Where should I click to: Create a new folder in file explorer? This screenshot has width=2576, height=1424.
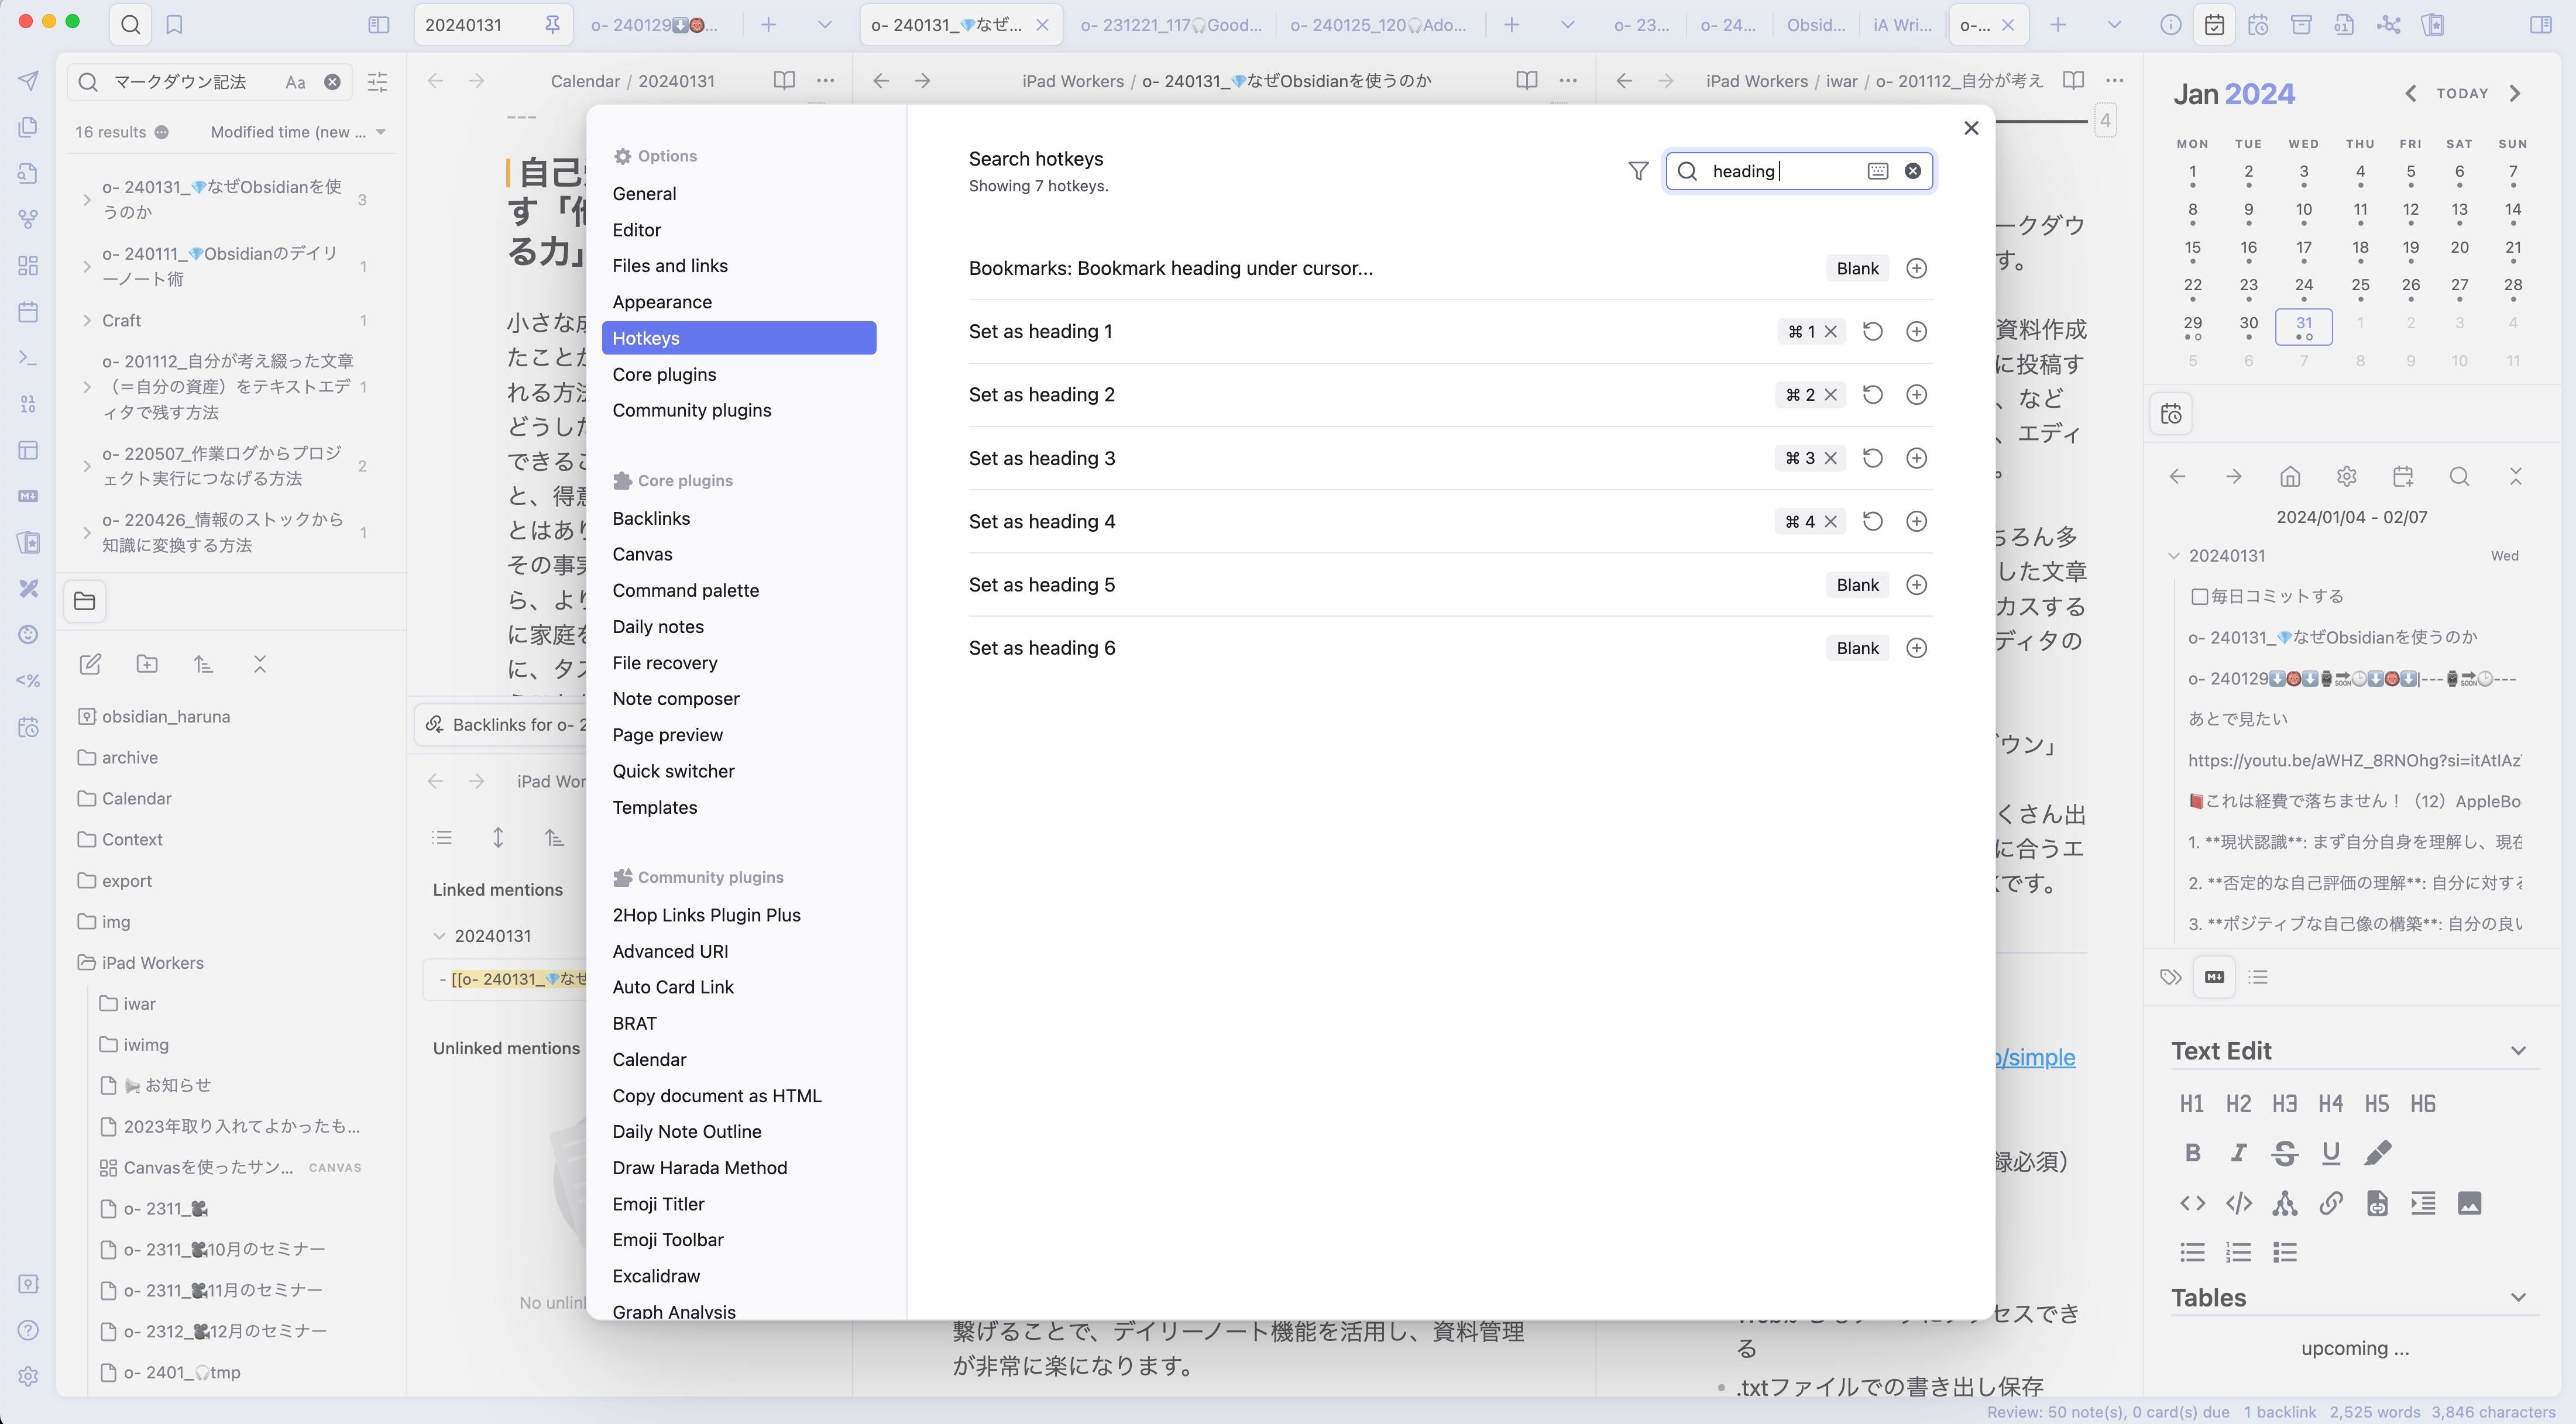click(x=147, y=664)
